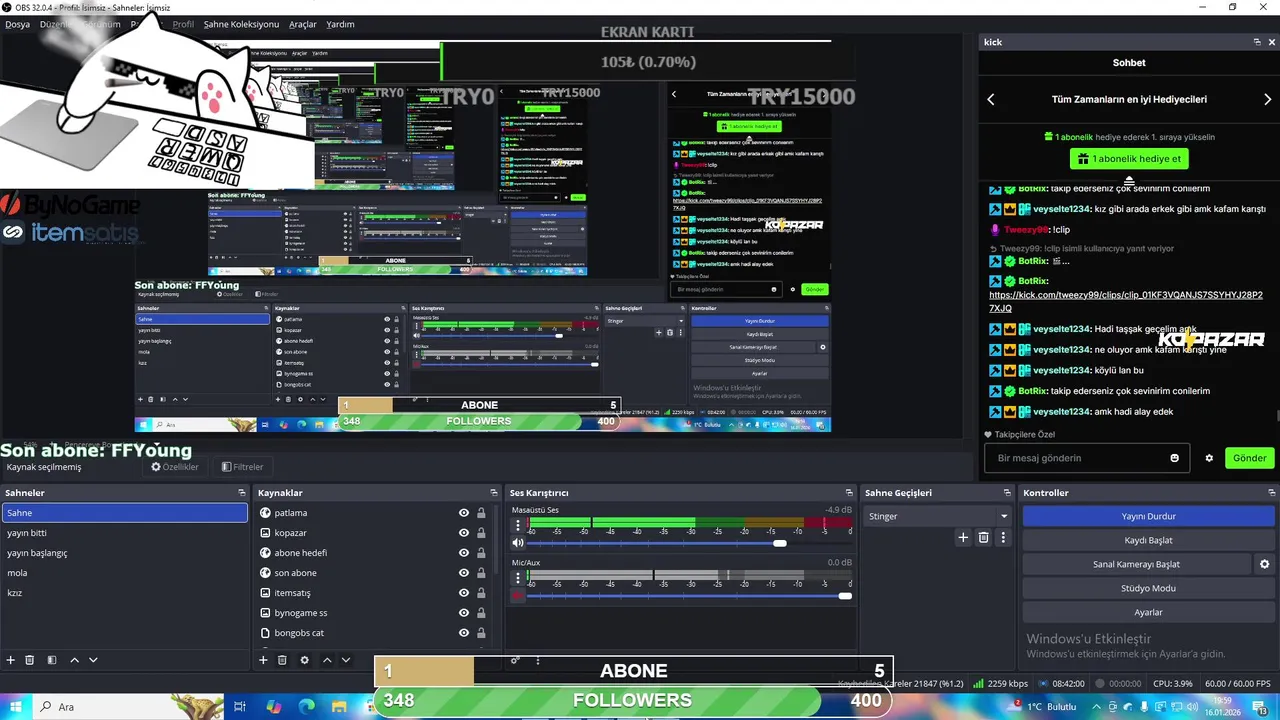
Task: Float the Sahneler dock panel
Action: [x=241, y=493]
